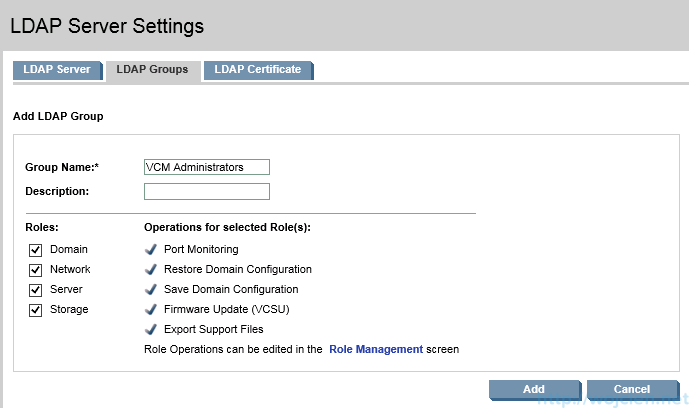This screenshot has height=408, width=689.
Task: Toggle the Network role checkbox
Action: tap(35, 270)
